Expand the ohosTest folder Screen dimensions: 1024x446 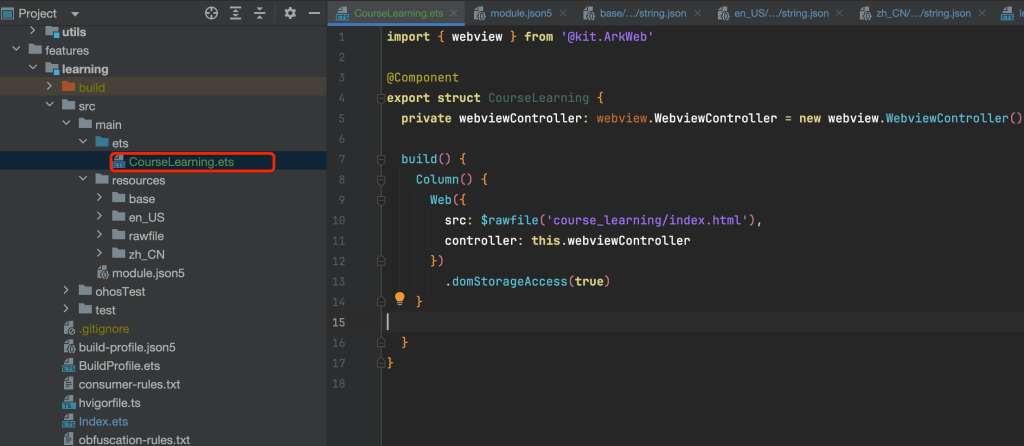pyautogui.click(x=66, y=291)
